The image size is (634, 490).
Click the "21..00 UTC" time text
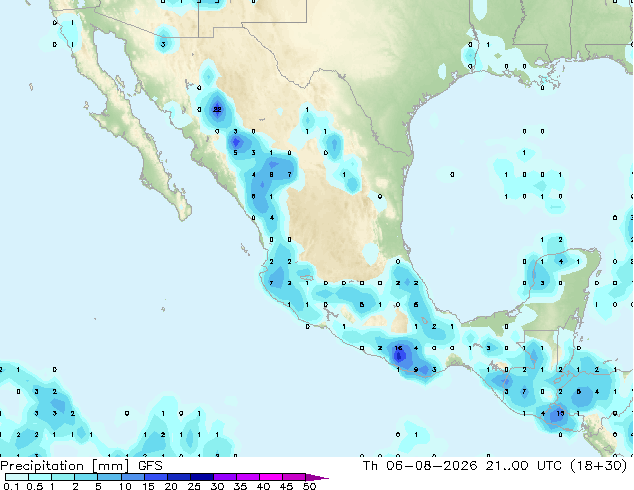click(524, 465)
